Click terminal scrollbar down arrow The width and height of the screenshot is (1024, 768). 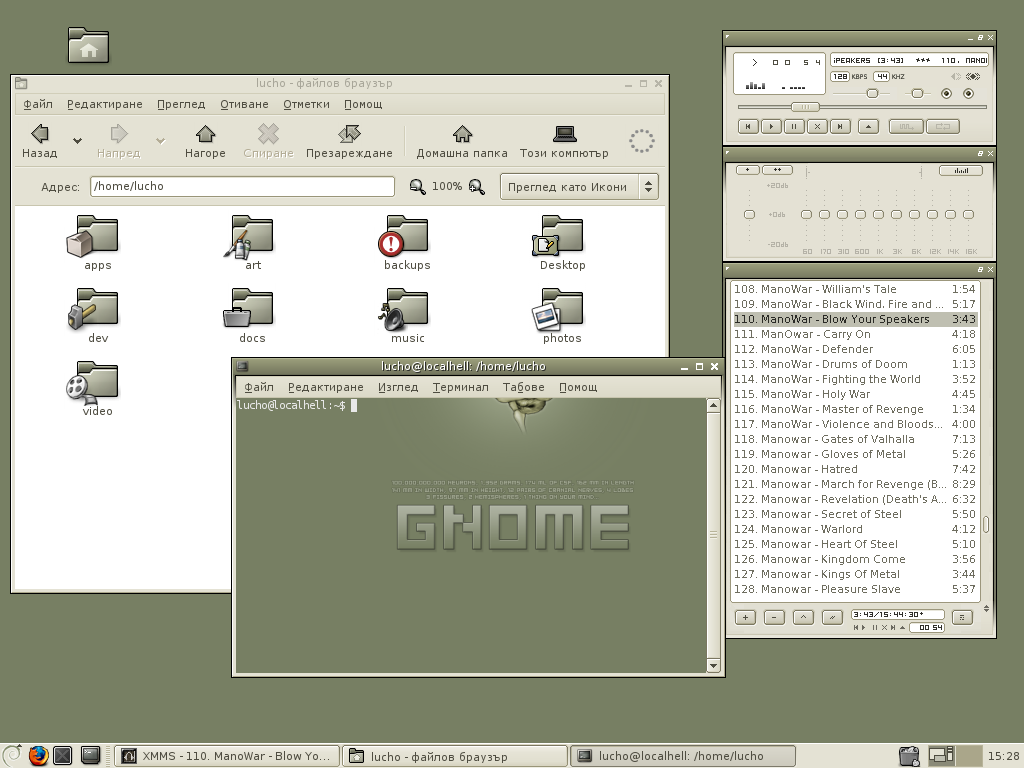tap(713, 665)
